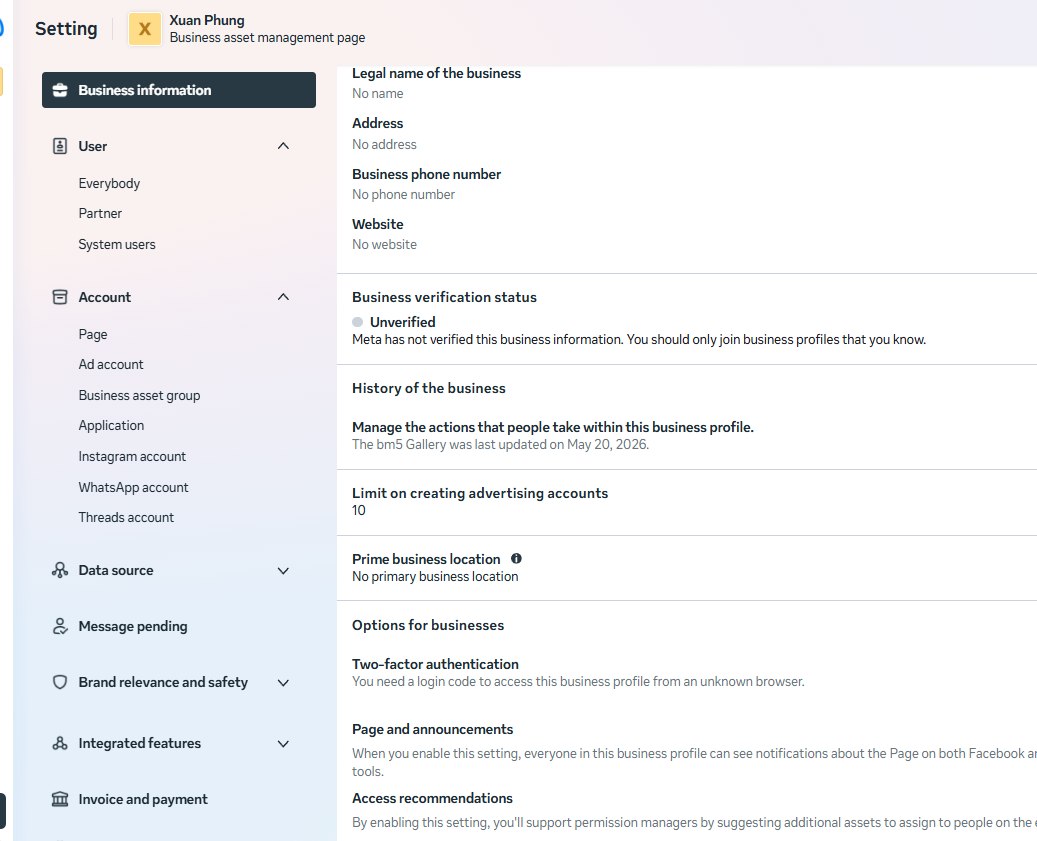
Task: Expand the Data source section
Action: [x=283, y=571]
